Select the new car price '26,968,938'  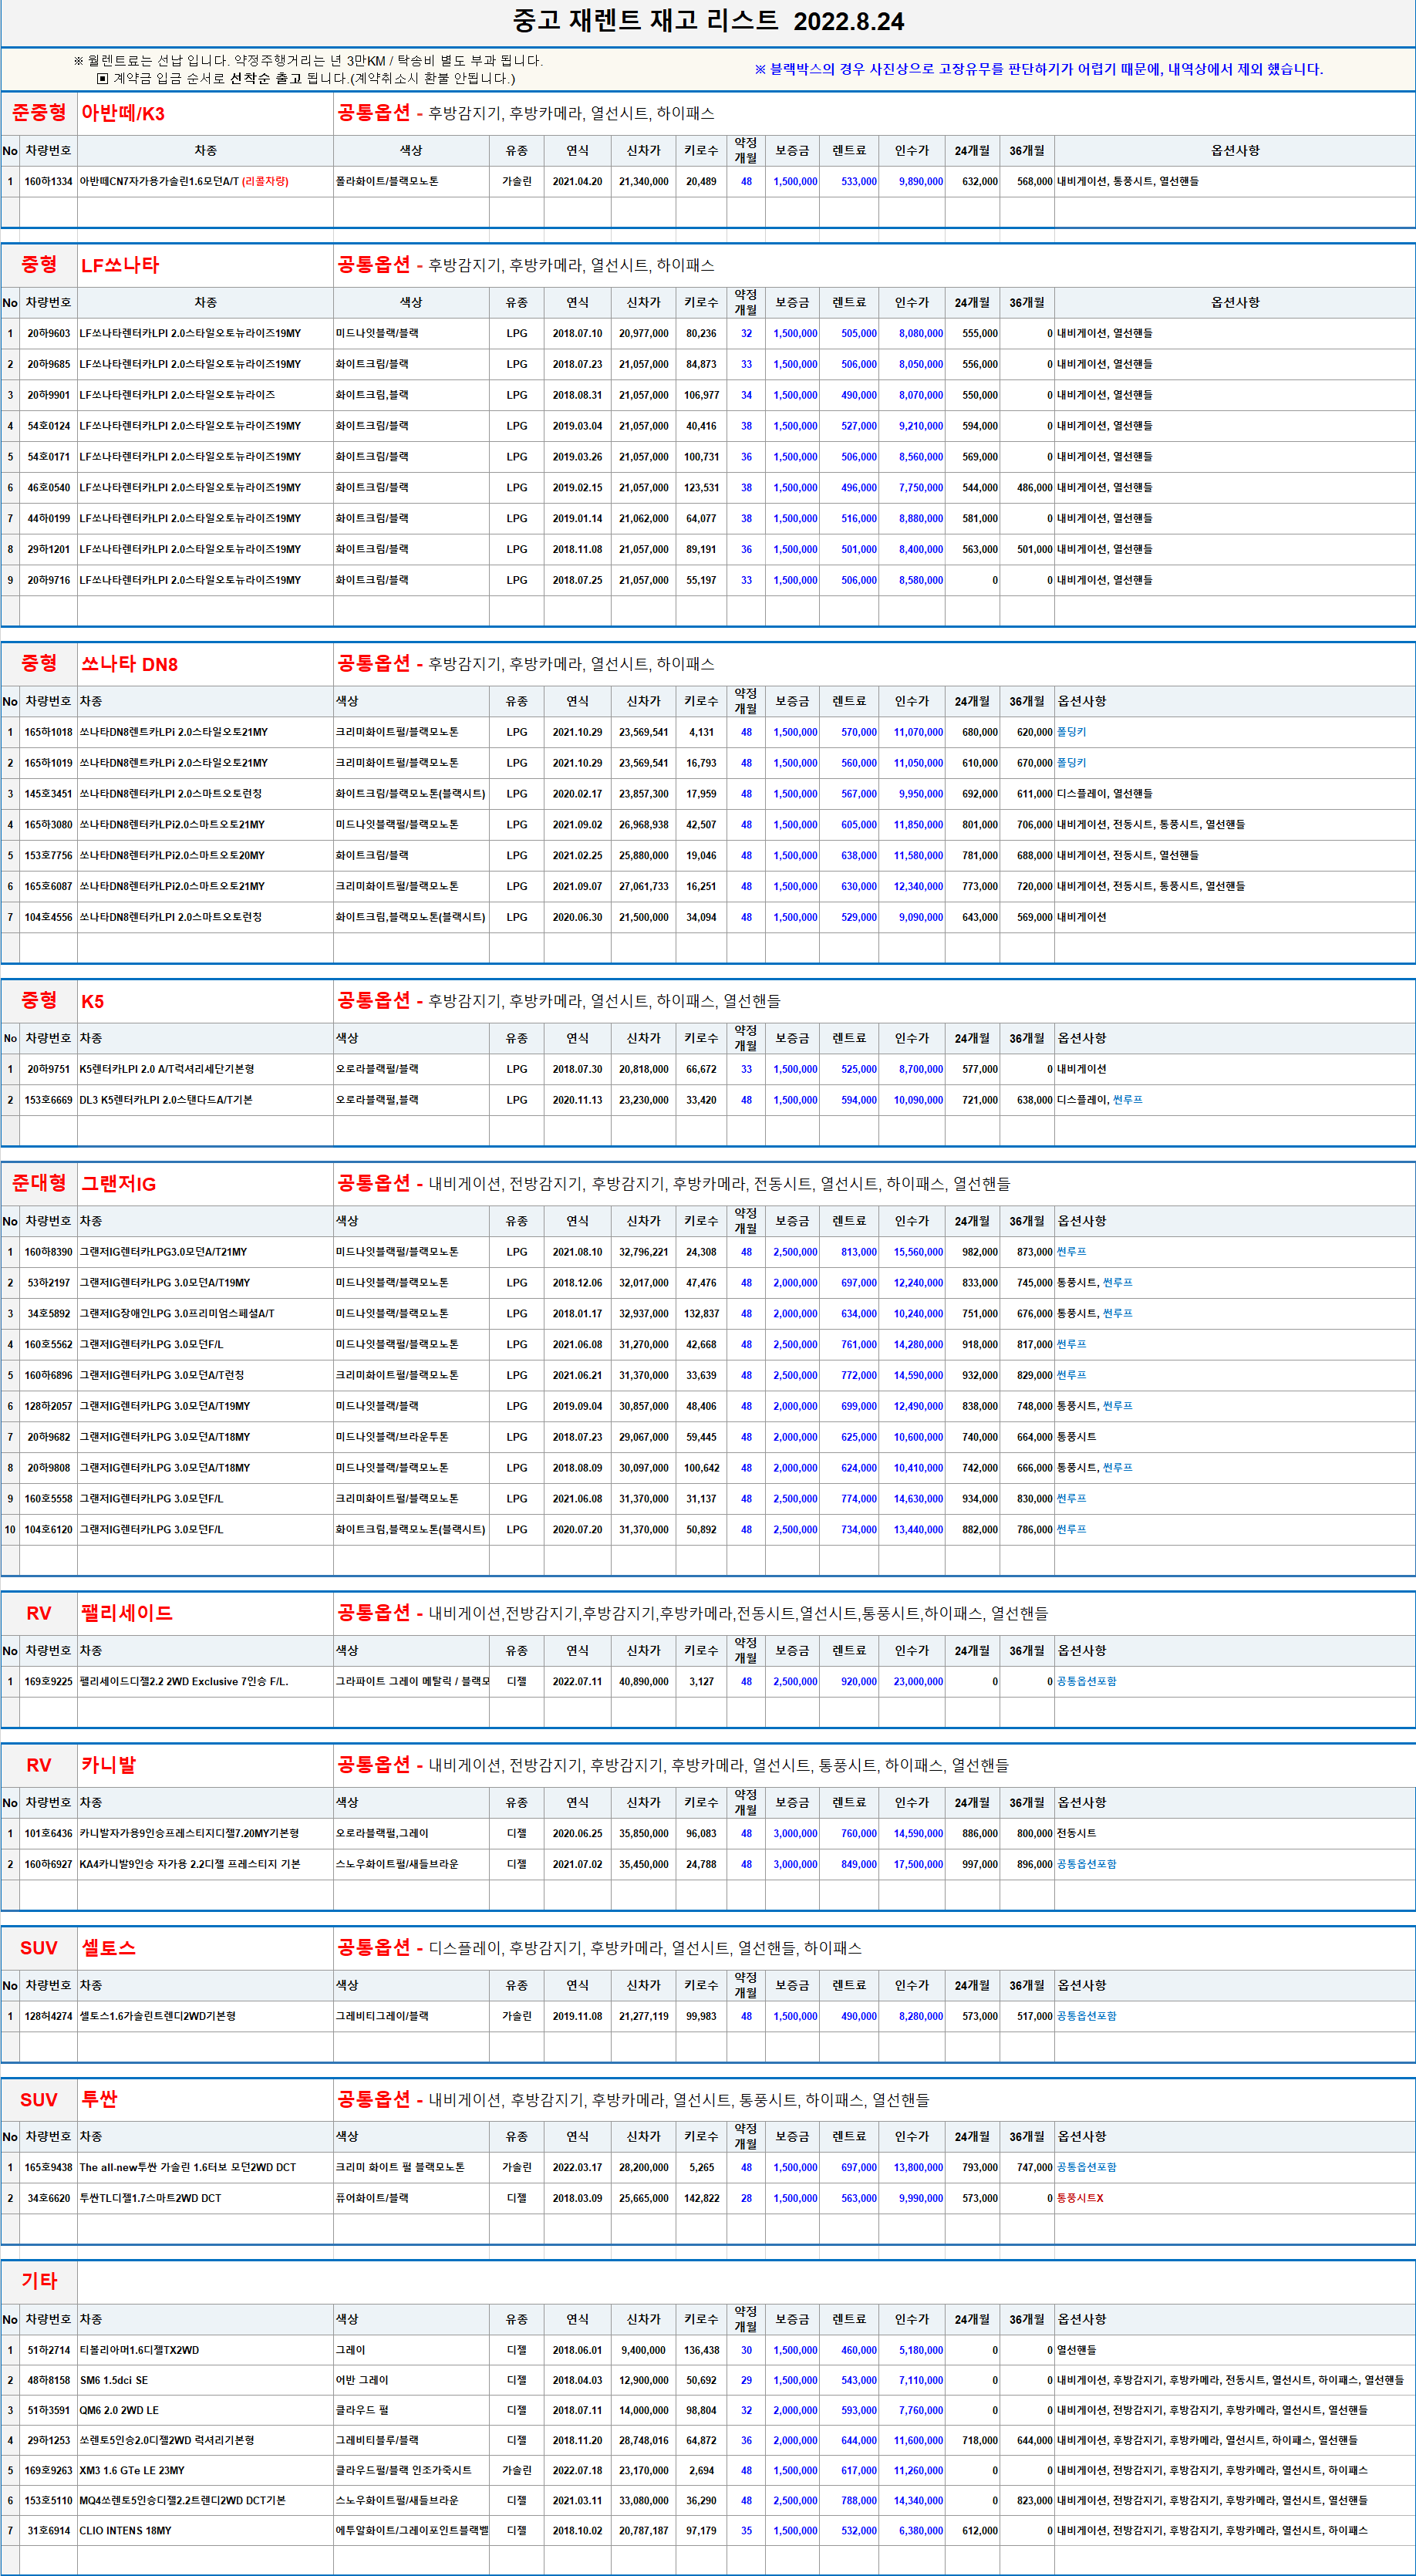point(643,825)
